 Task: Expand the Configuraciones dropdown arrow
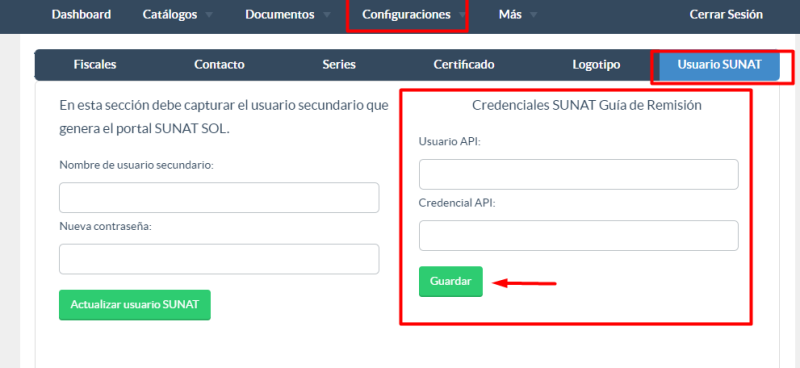(x=462, y=15)
